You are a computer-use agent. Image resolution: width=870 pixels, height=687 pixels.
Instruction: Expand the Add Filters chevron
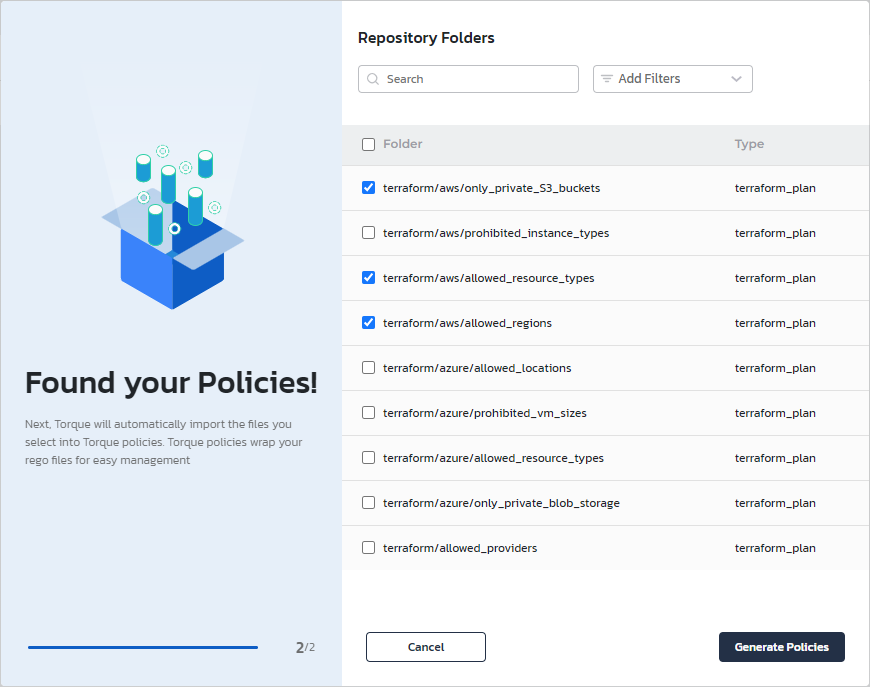tap(737, 79)
